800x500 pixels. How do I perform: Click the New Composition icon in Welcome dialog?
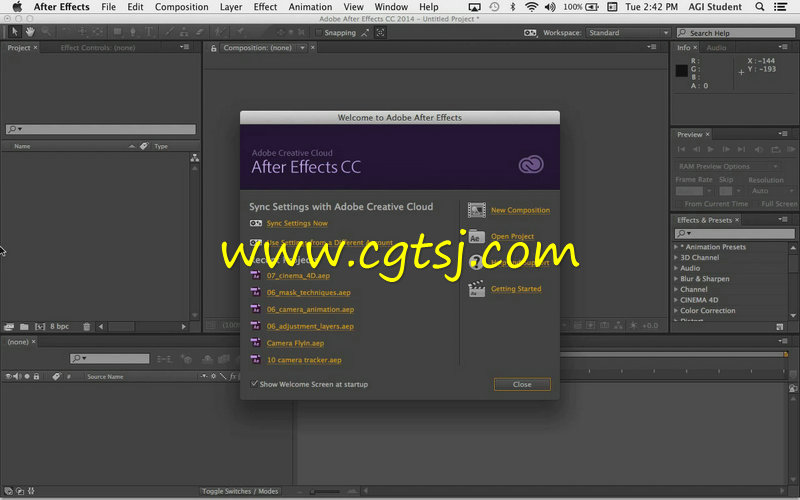[477, 210]
